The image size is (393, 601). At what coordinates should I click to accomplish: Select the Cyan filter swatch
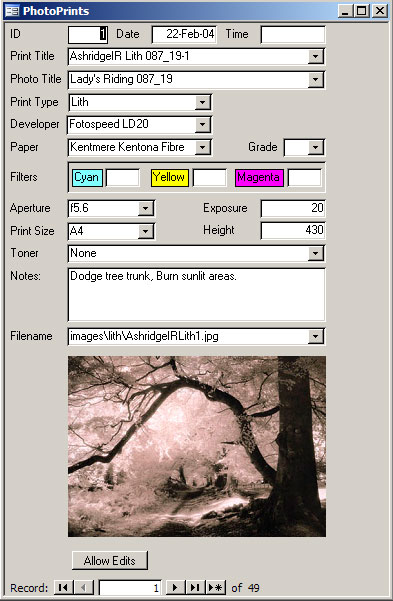[x=87, y=177]
